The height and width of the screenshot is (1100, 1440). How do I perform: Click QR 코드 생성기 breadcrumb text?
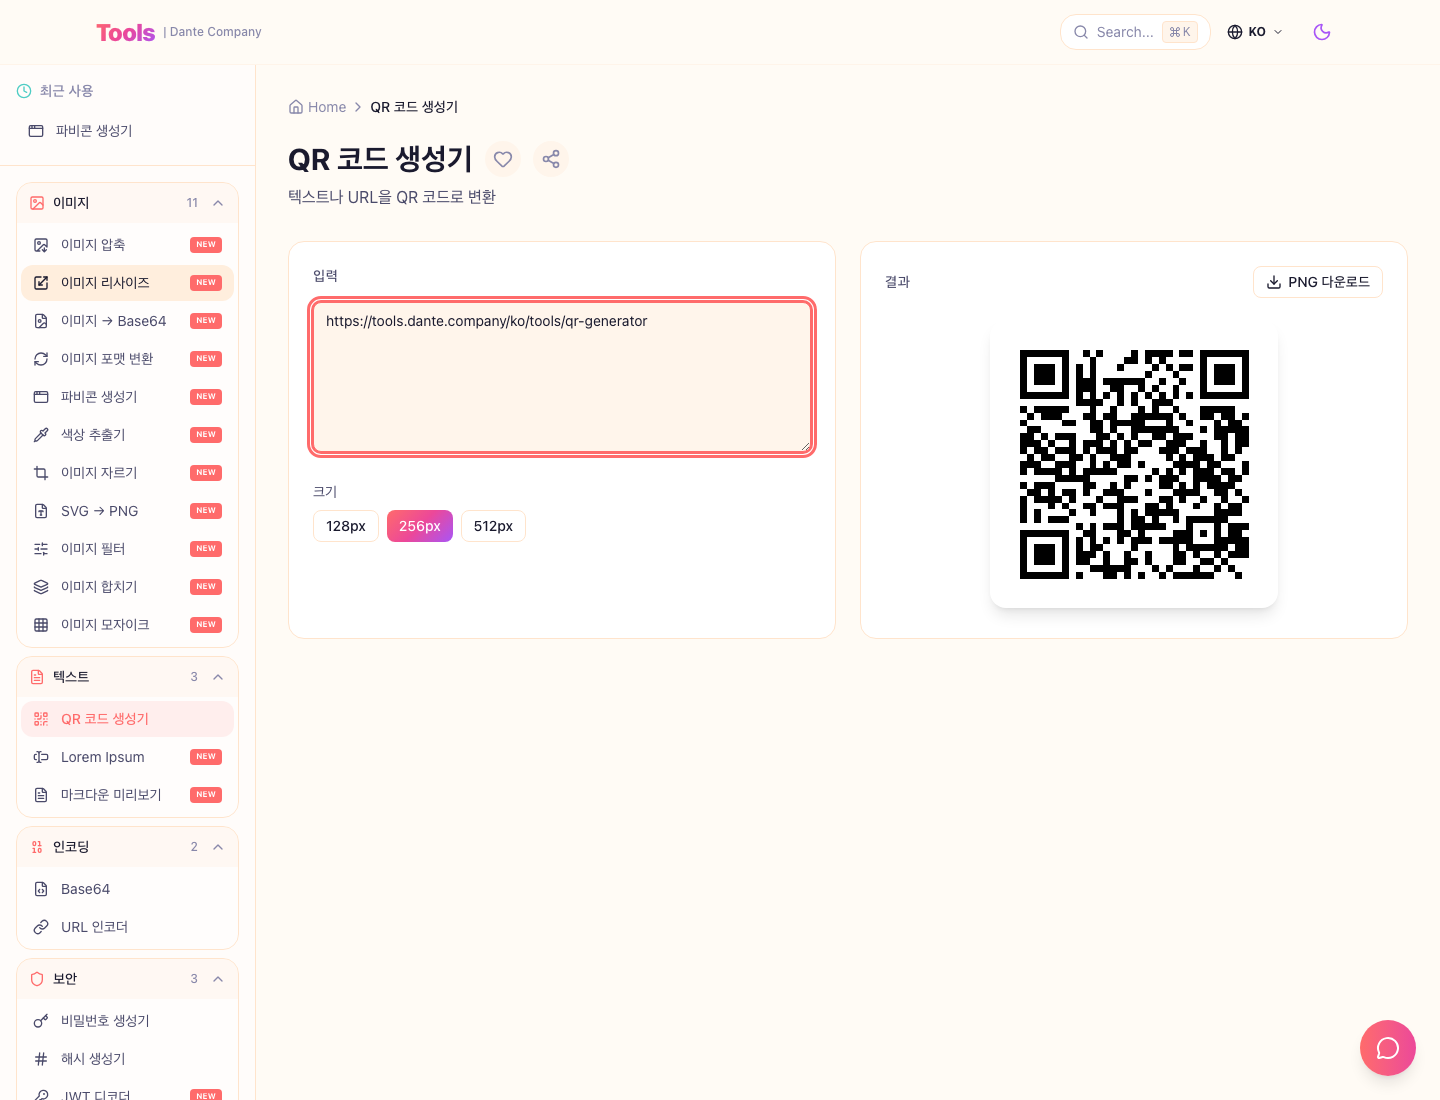coord(414,107)
